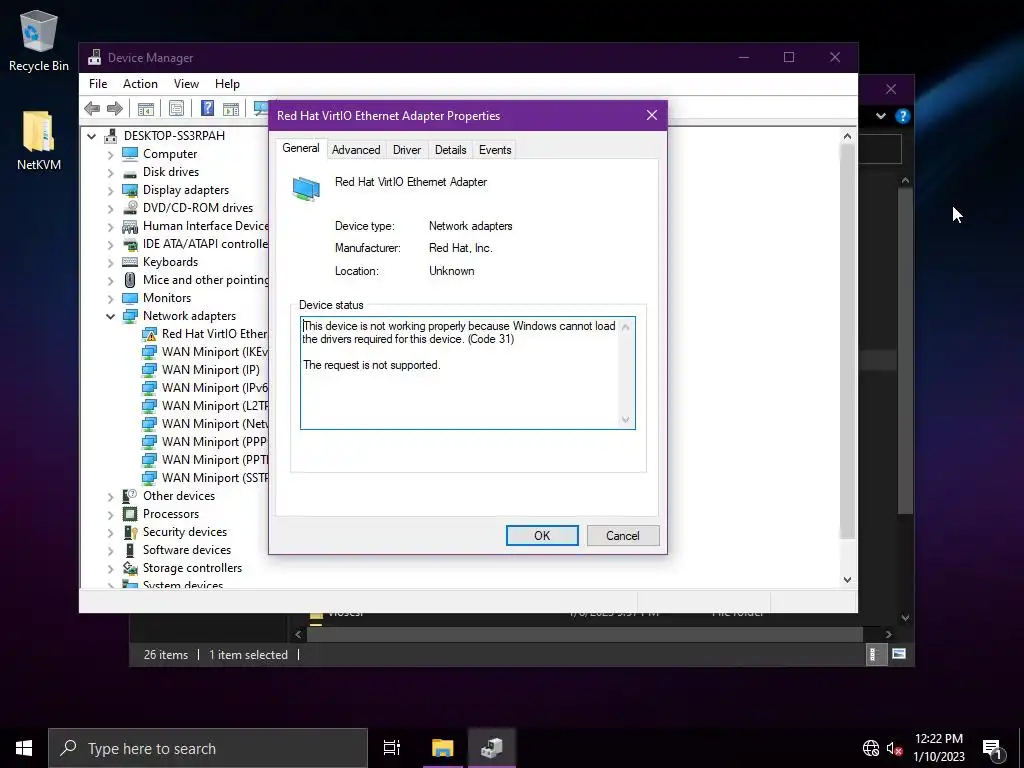Switch to the Events tab

pyautogui.click(x=495, y=150)
